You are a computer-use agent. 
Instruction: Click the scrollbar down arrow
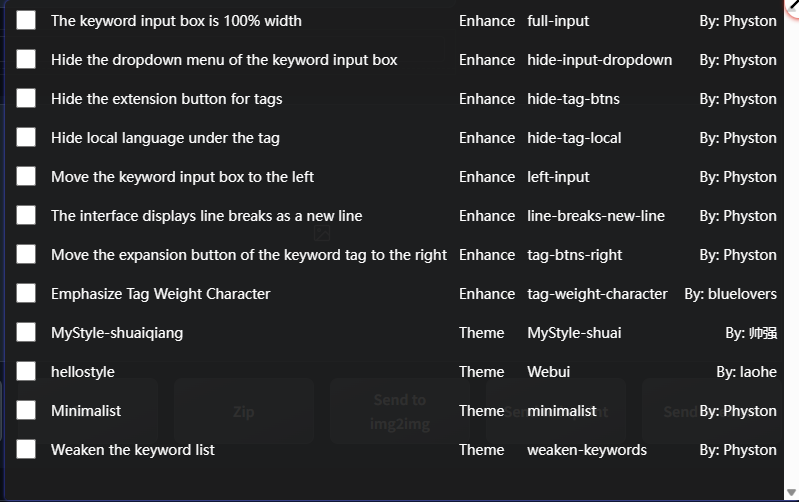point(792,494)
